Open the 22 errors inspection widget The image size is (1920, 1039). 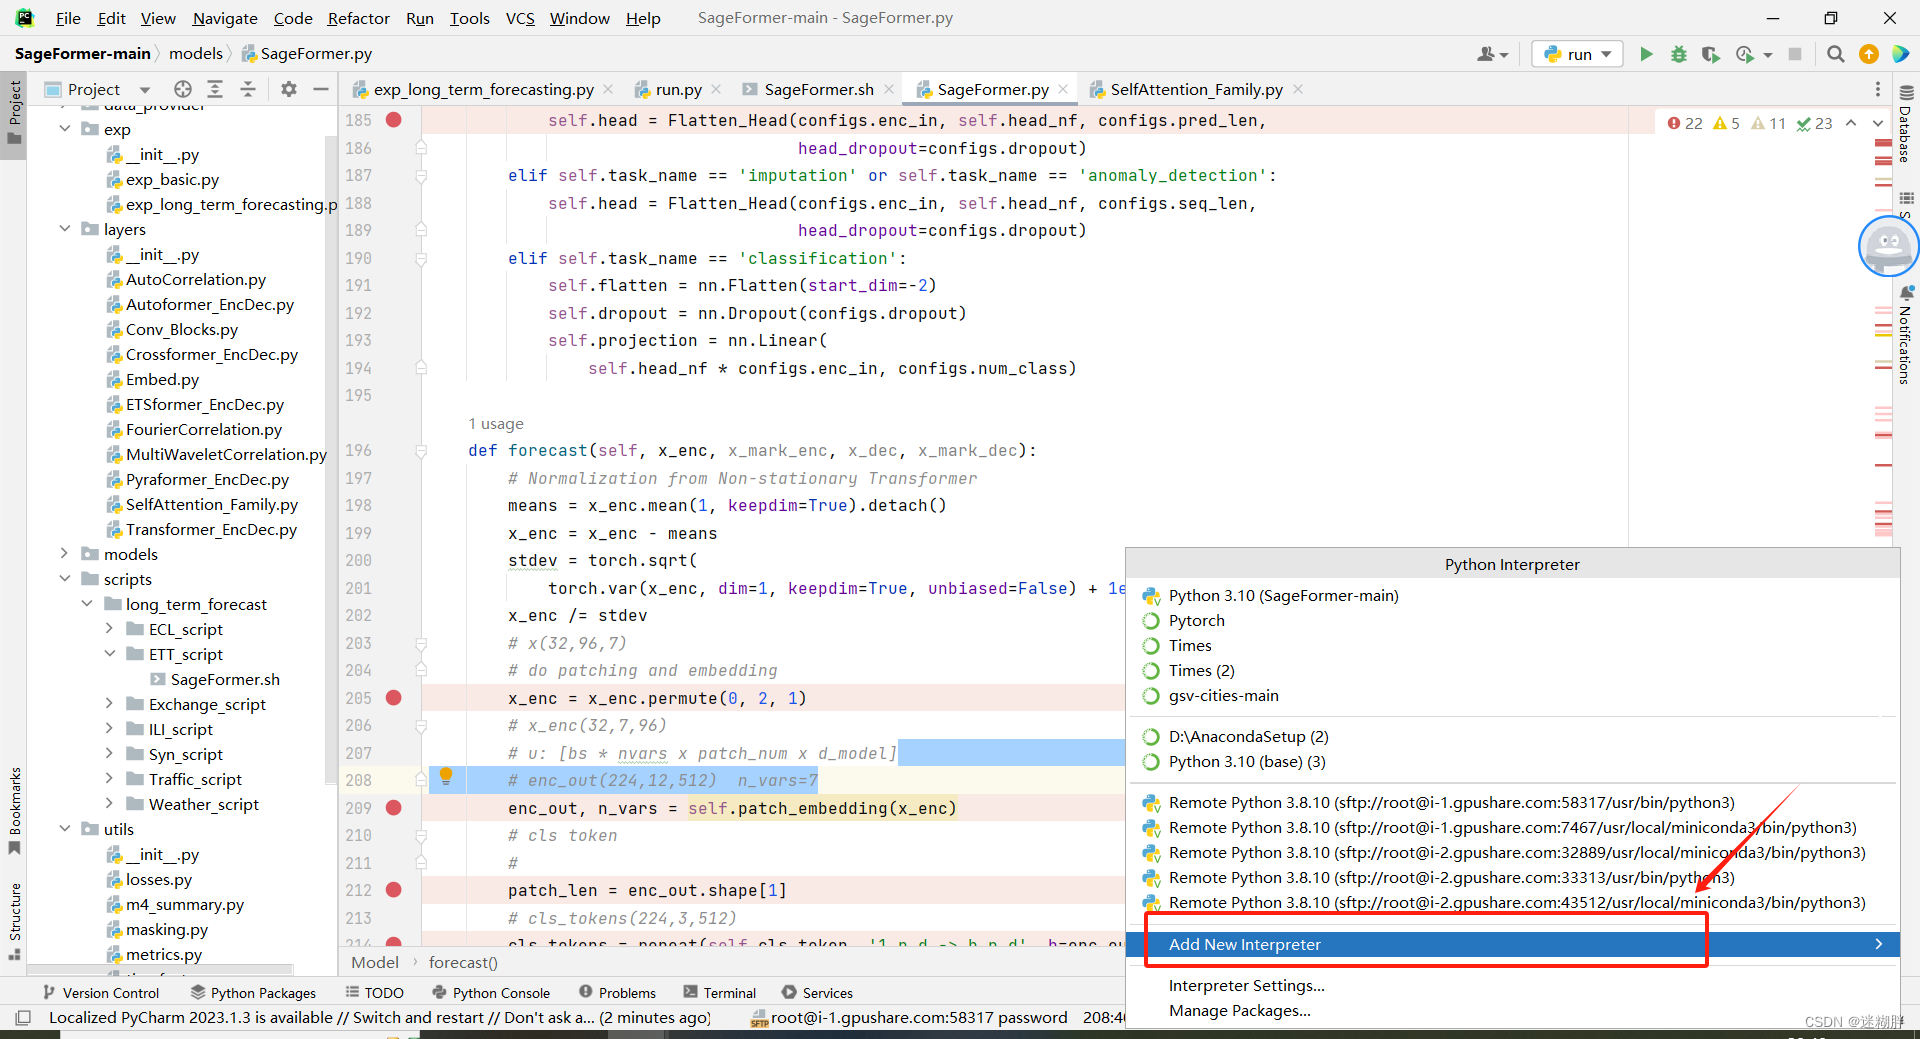(x=1685, y=123)
